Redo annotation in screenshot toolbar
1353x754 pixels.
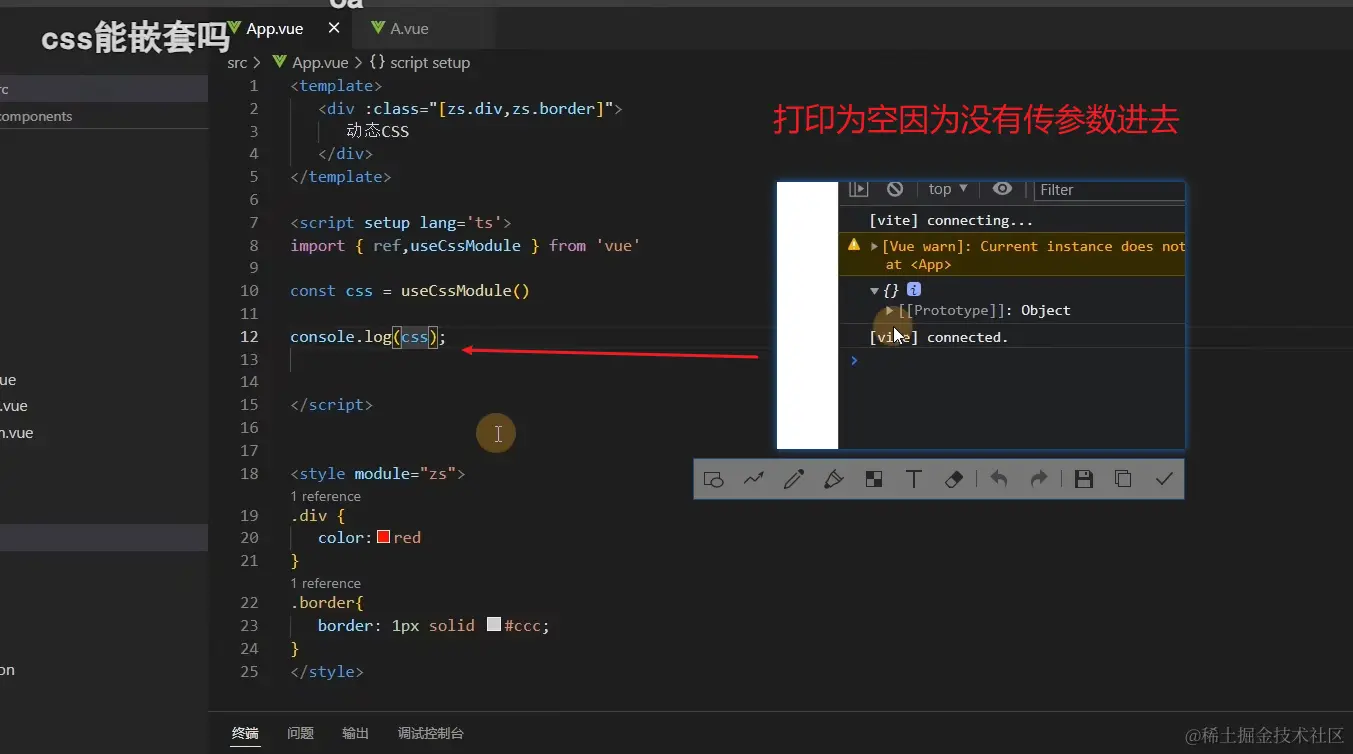1039,479
